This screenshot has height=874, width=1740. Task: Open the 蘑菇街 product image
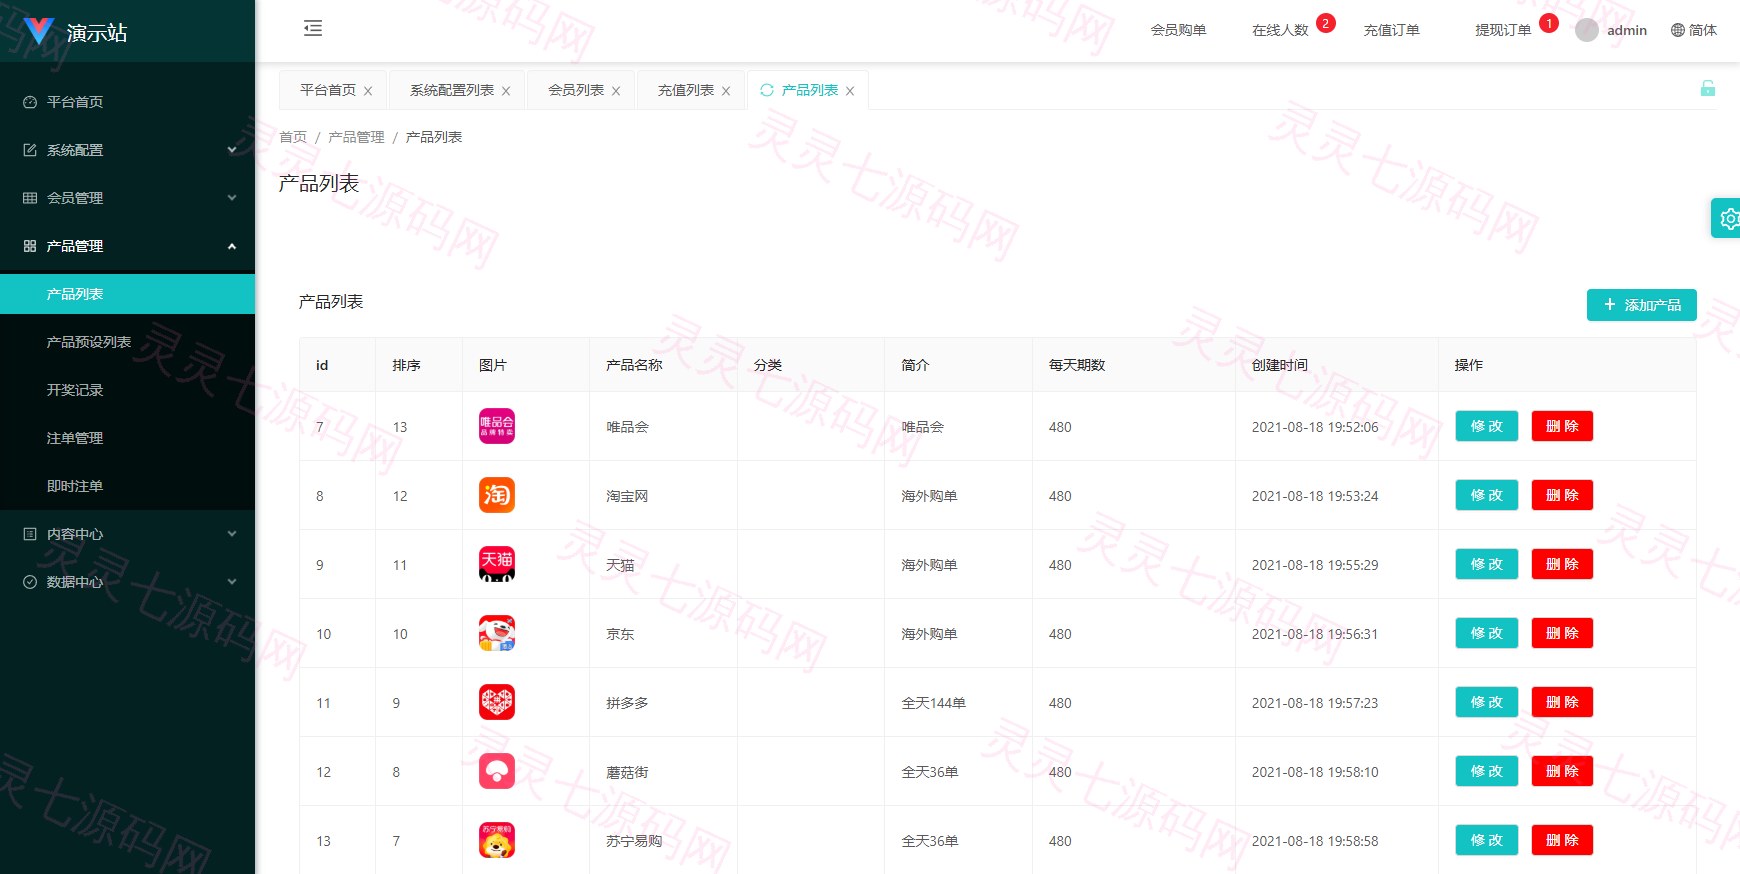[497, 771]
